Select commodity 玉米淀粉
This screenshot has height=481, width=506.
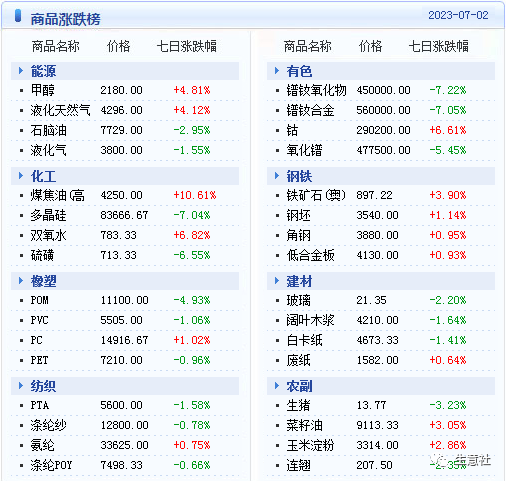pyautogui.click(x=310, y=445)
